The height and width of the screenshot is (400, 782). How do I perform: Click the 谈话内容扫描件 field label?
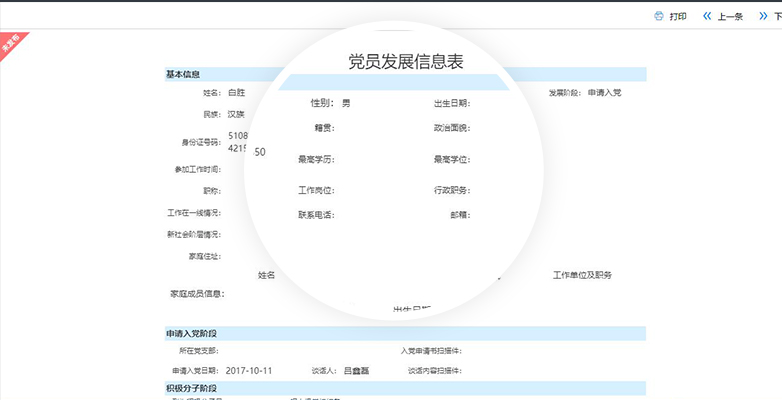434,370
